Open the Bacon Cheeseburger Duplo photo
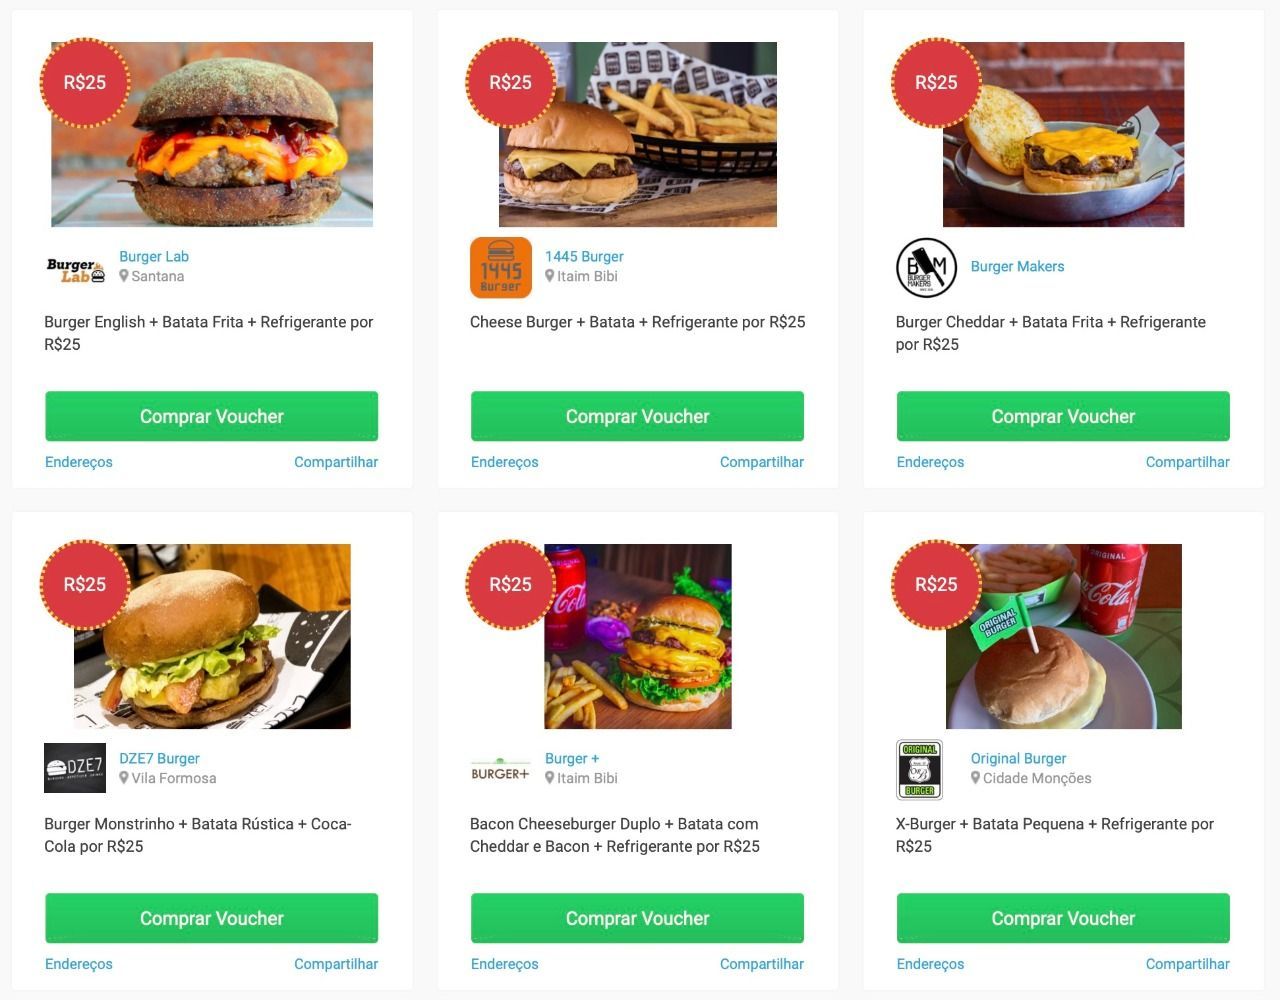The height and width of the screenshot is (1000, 1280). pyautogui.click(x=638, y=636)
